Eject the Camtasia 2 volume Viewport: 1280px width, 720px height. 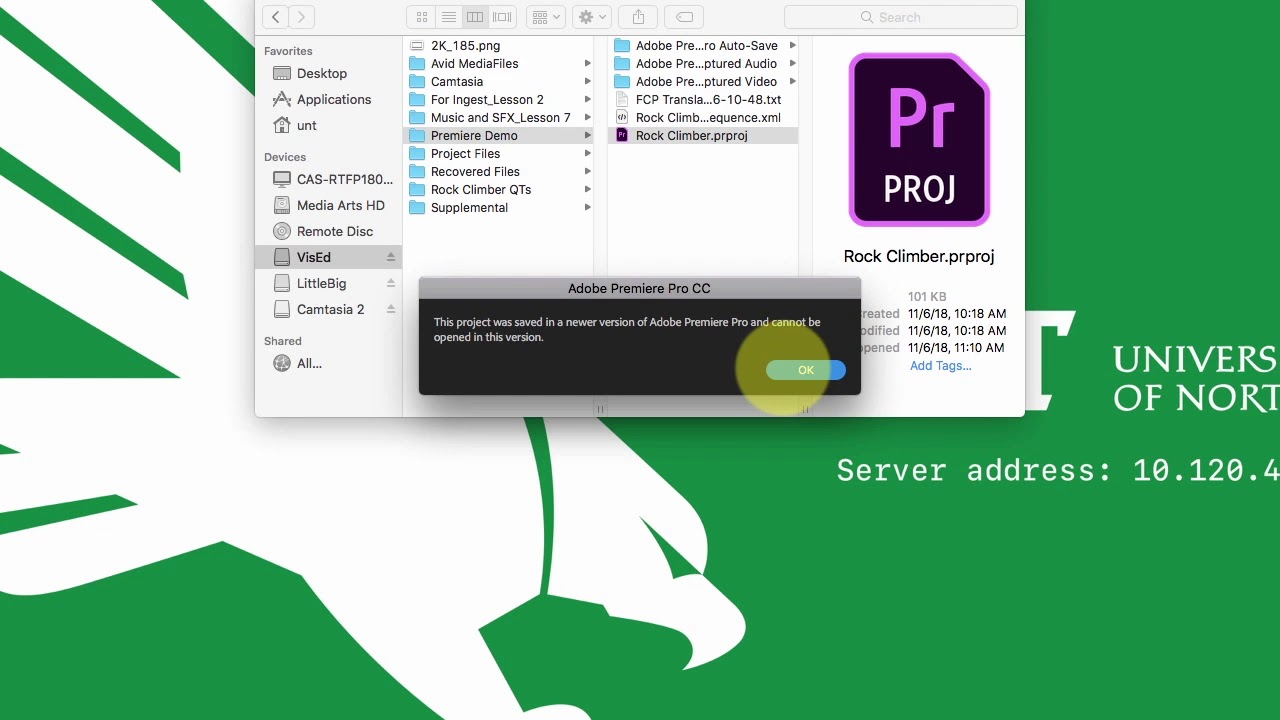(391, 309)
